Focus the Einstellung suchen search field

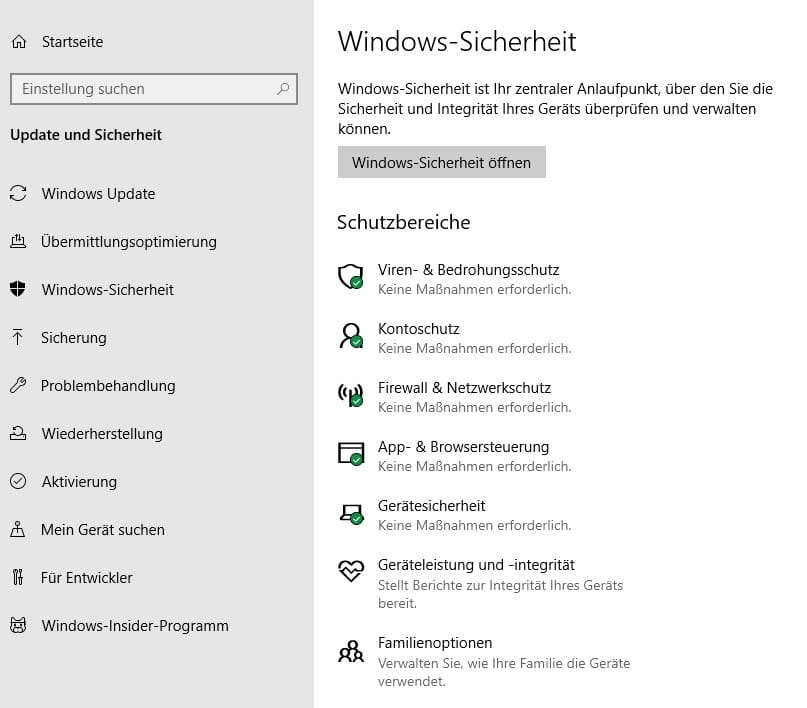[140, 89]
